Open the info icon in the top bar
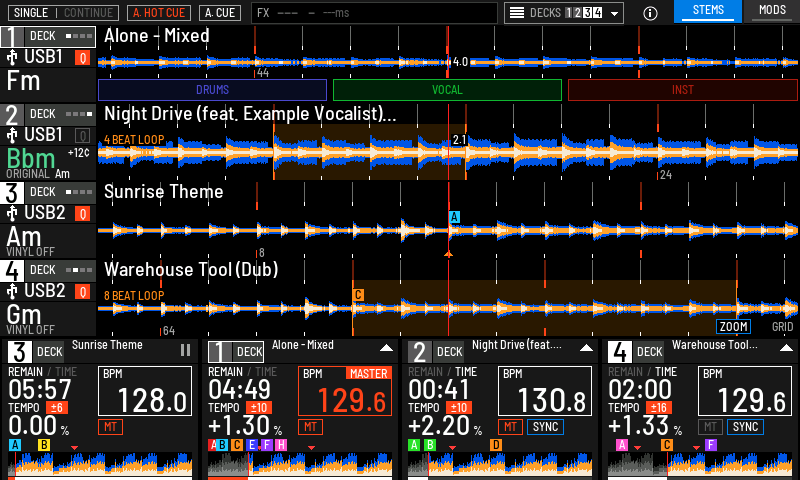Viewport: 800px width, 480px height. point(650,13)
